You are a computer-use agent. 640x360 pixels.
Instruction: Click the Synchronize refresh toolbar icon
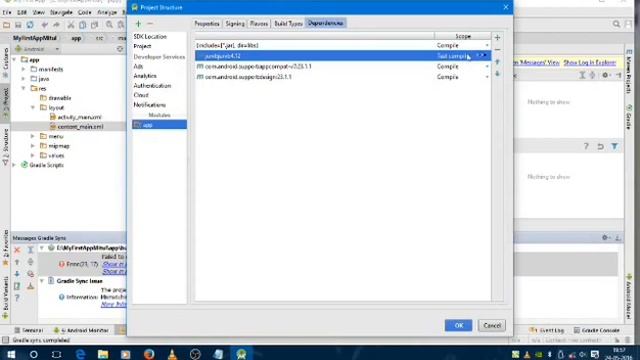(x=30, y=25)
